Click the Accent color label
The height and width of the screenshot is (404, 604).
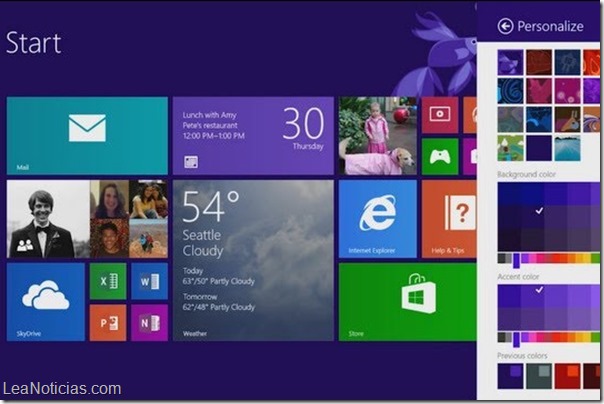point(518,277)
